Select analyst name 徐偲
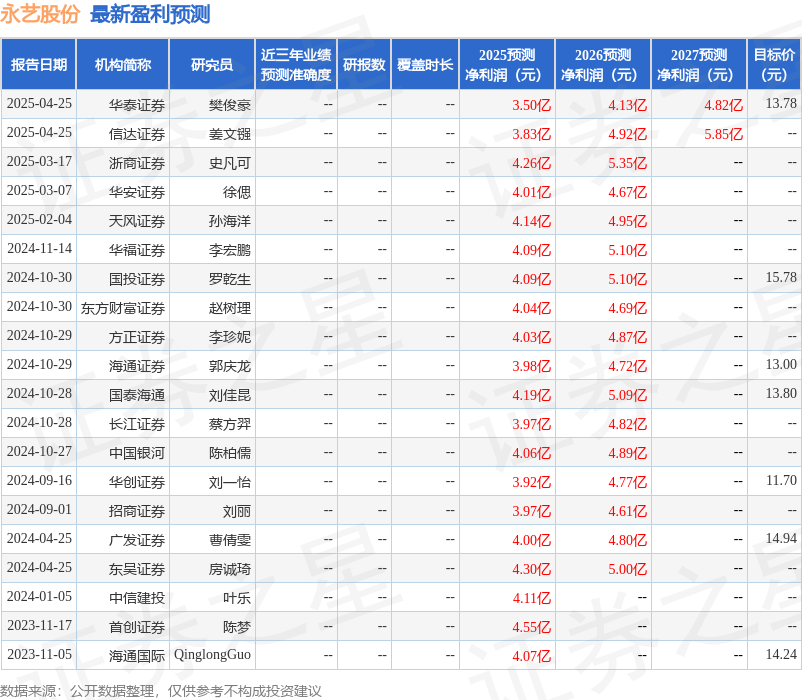This screenshot has height=700, width=802. click(237, 192)
